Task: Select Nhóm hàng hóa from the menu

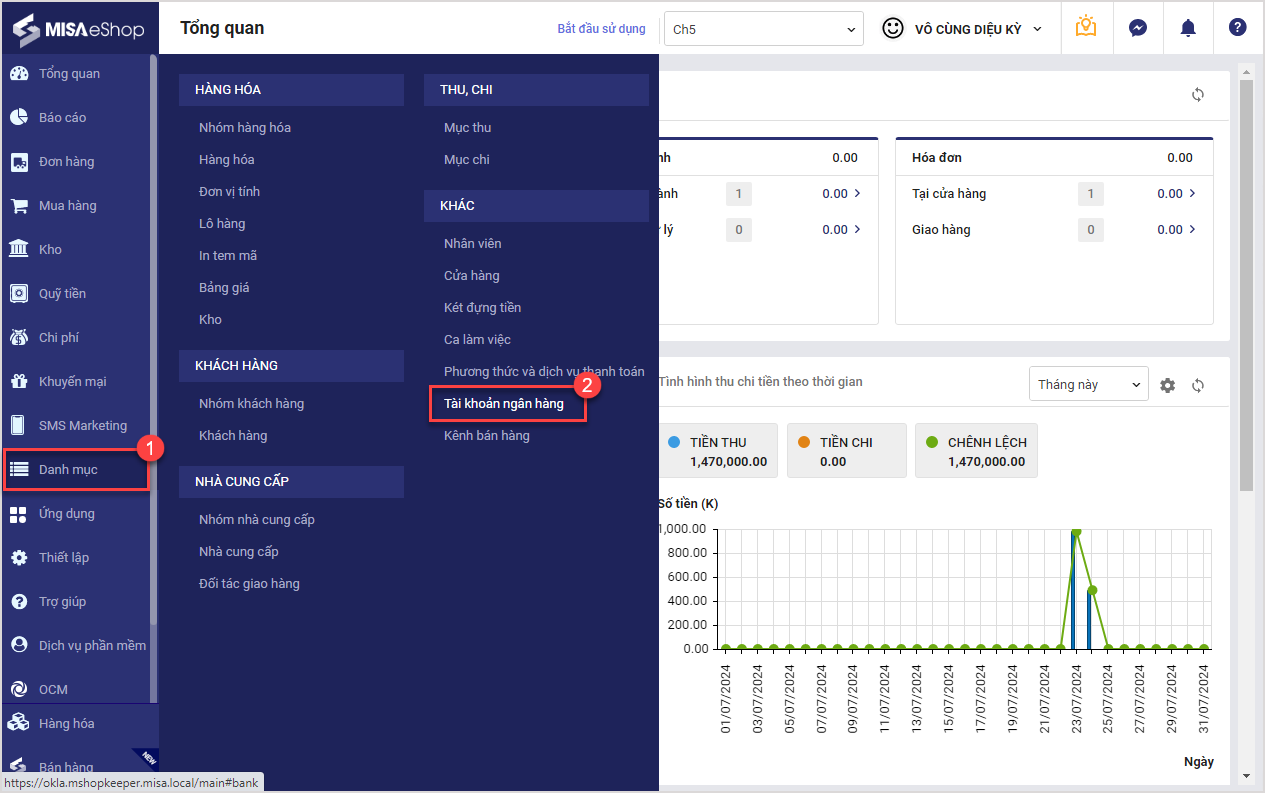Action: (x=245, y=128)
